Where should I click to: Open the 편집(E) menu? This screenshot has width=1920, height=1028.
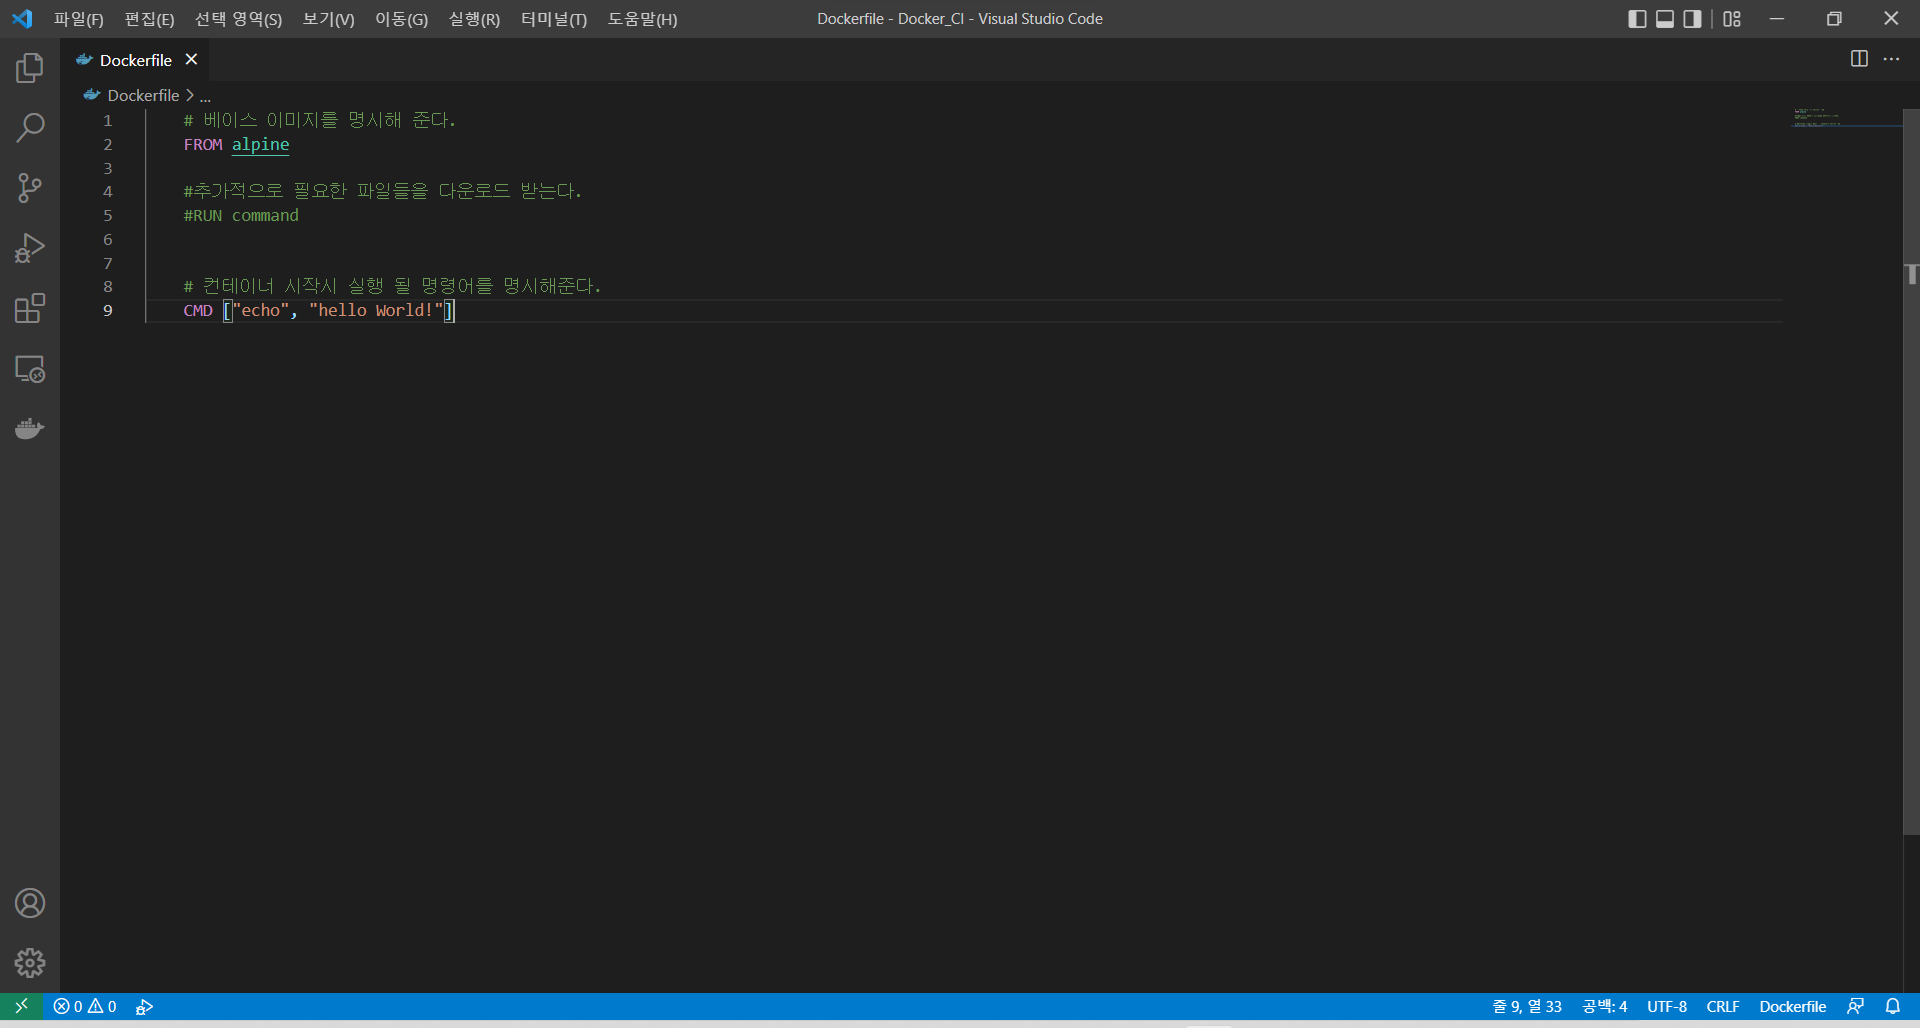(x=149, y=19)
